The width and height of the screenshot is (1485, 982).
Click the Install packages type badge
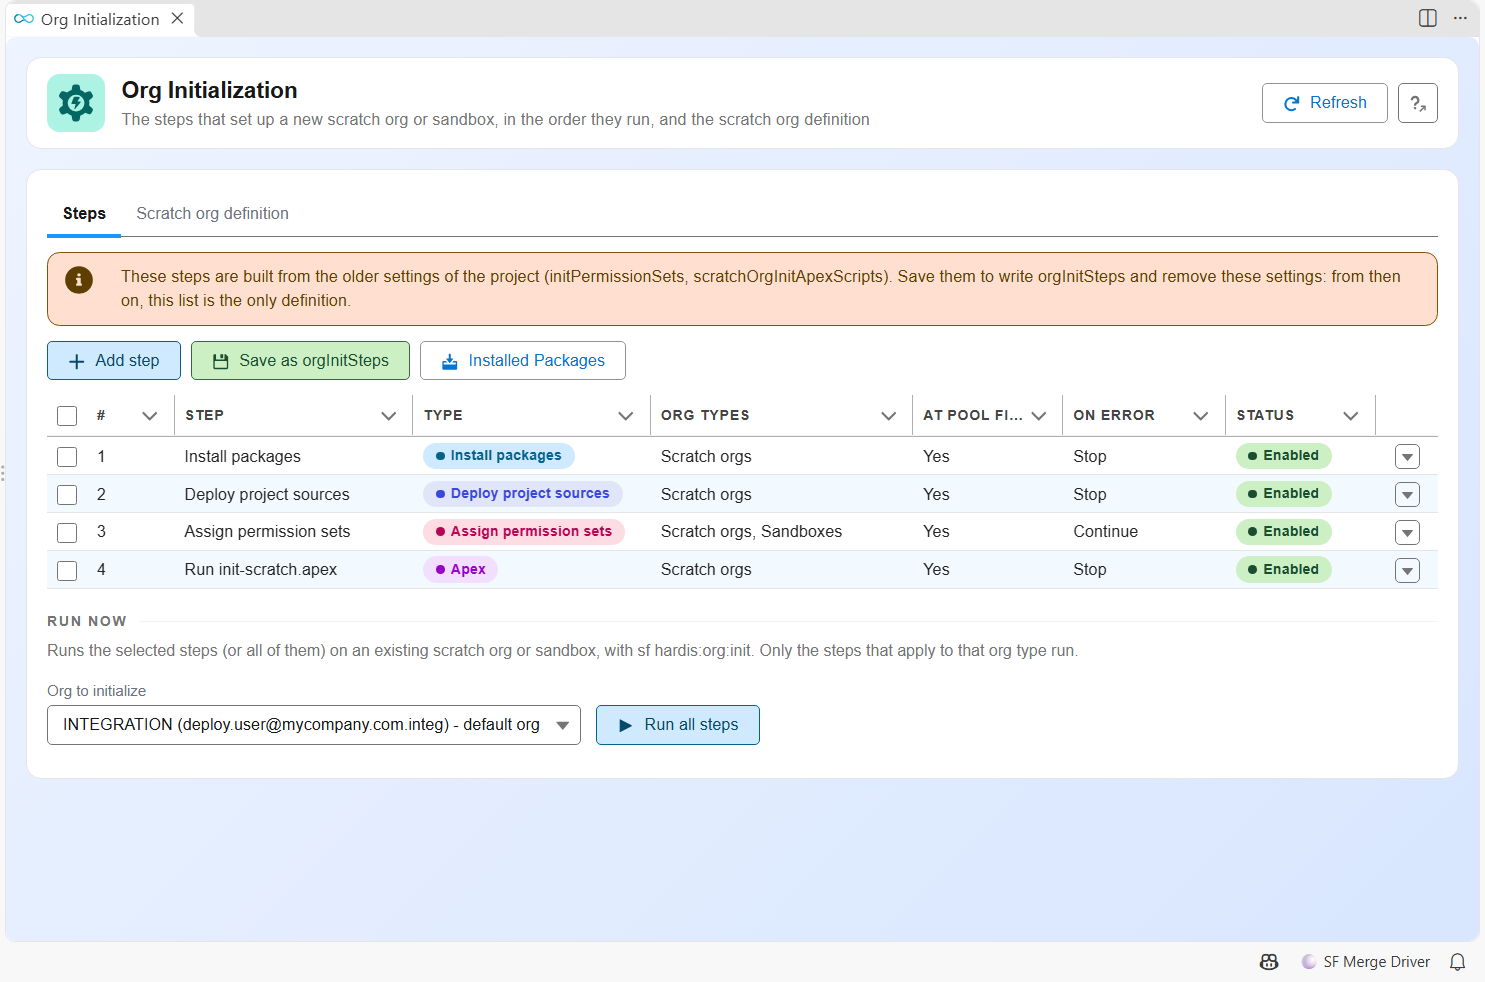[499, 456]
